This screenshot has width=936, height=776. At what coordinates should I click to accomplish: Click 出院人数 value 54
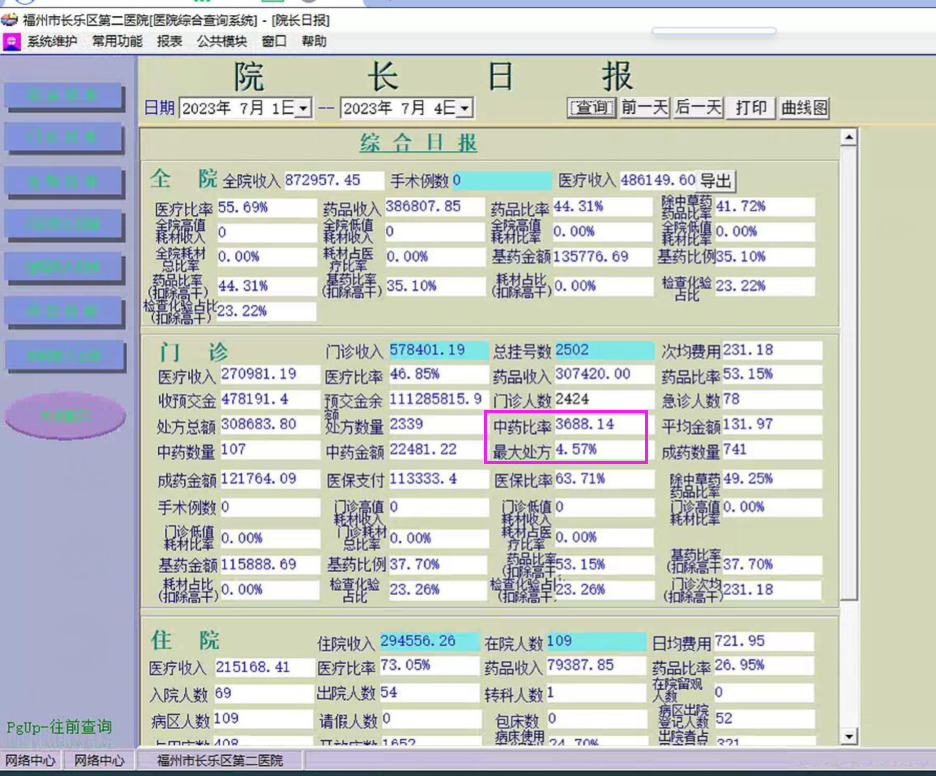click(x=430, y=693)
